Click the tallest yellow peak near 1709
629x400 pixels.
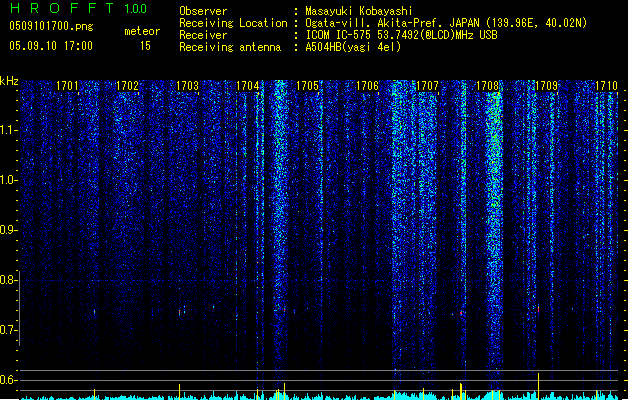click(x=538, y=386)
